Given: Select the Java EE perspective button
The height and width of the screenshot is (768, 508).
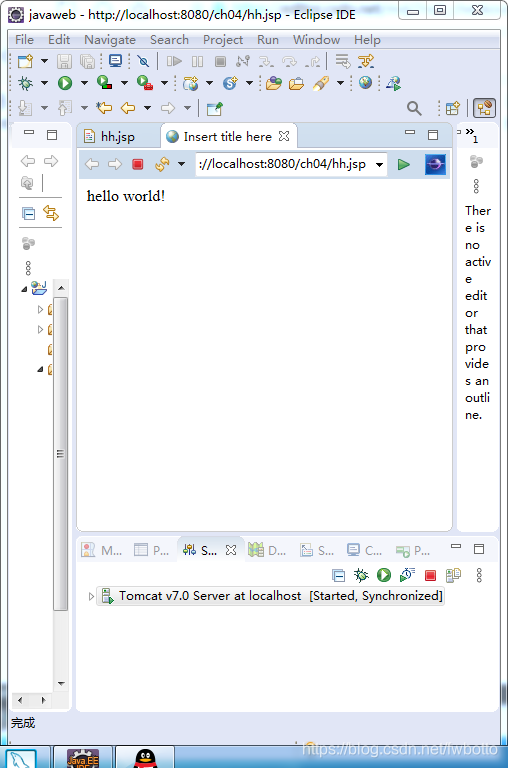Looking at the screenshot, I should 484,108.
